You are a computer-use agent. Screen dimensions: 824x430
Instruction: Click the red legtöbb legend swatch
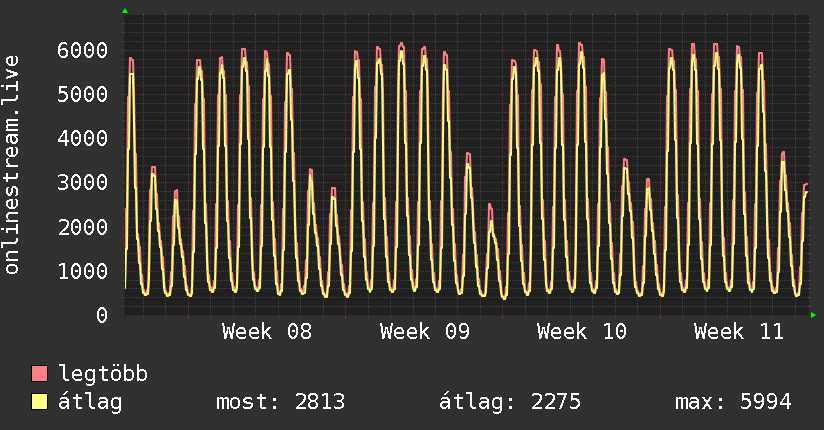(x=40, y=375)
